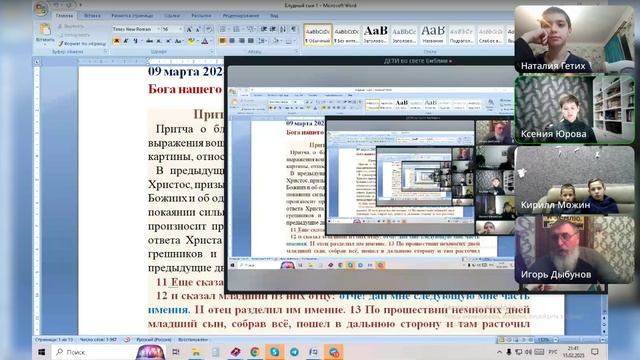Open the notification center icon
This screenshot has height=360, width=640.
coord(595,352)
